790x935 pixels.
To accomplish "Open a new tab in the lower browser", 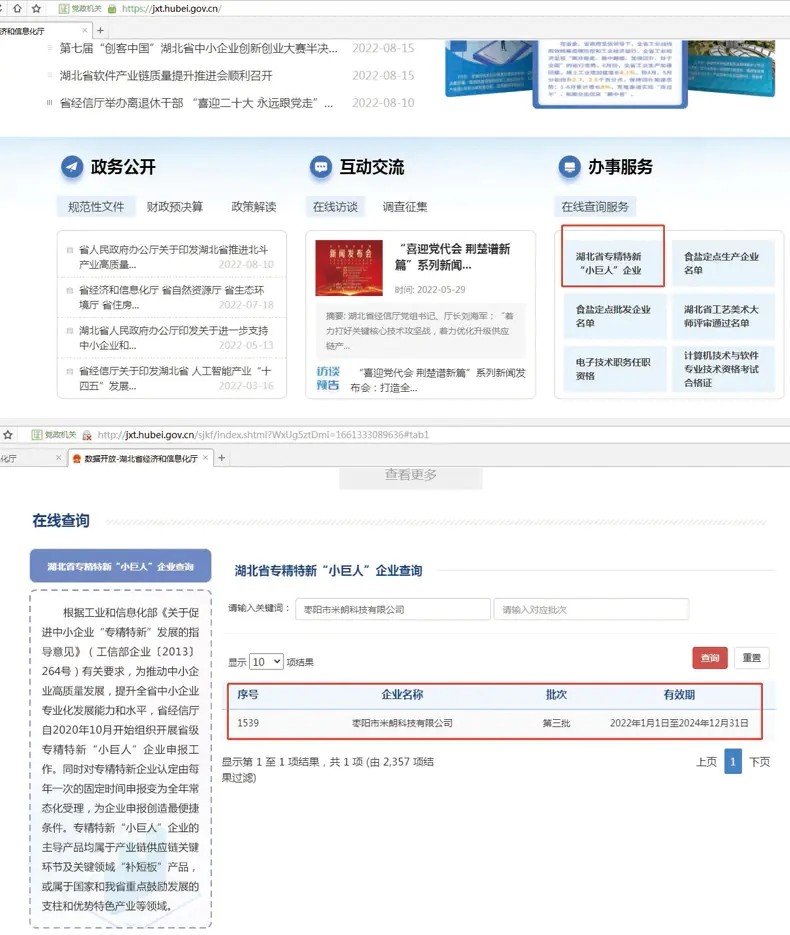I will [222, 458].
